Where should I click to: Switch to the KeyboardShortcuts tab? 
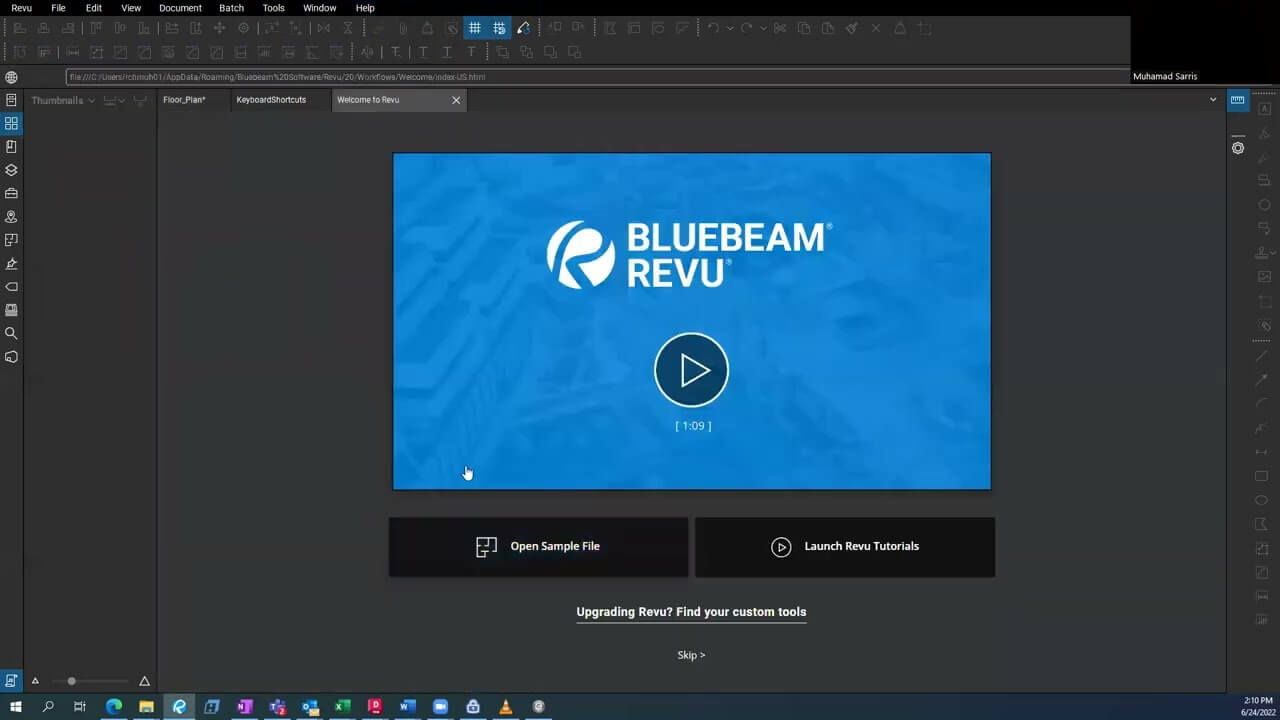tap(279, 100)
